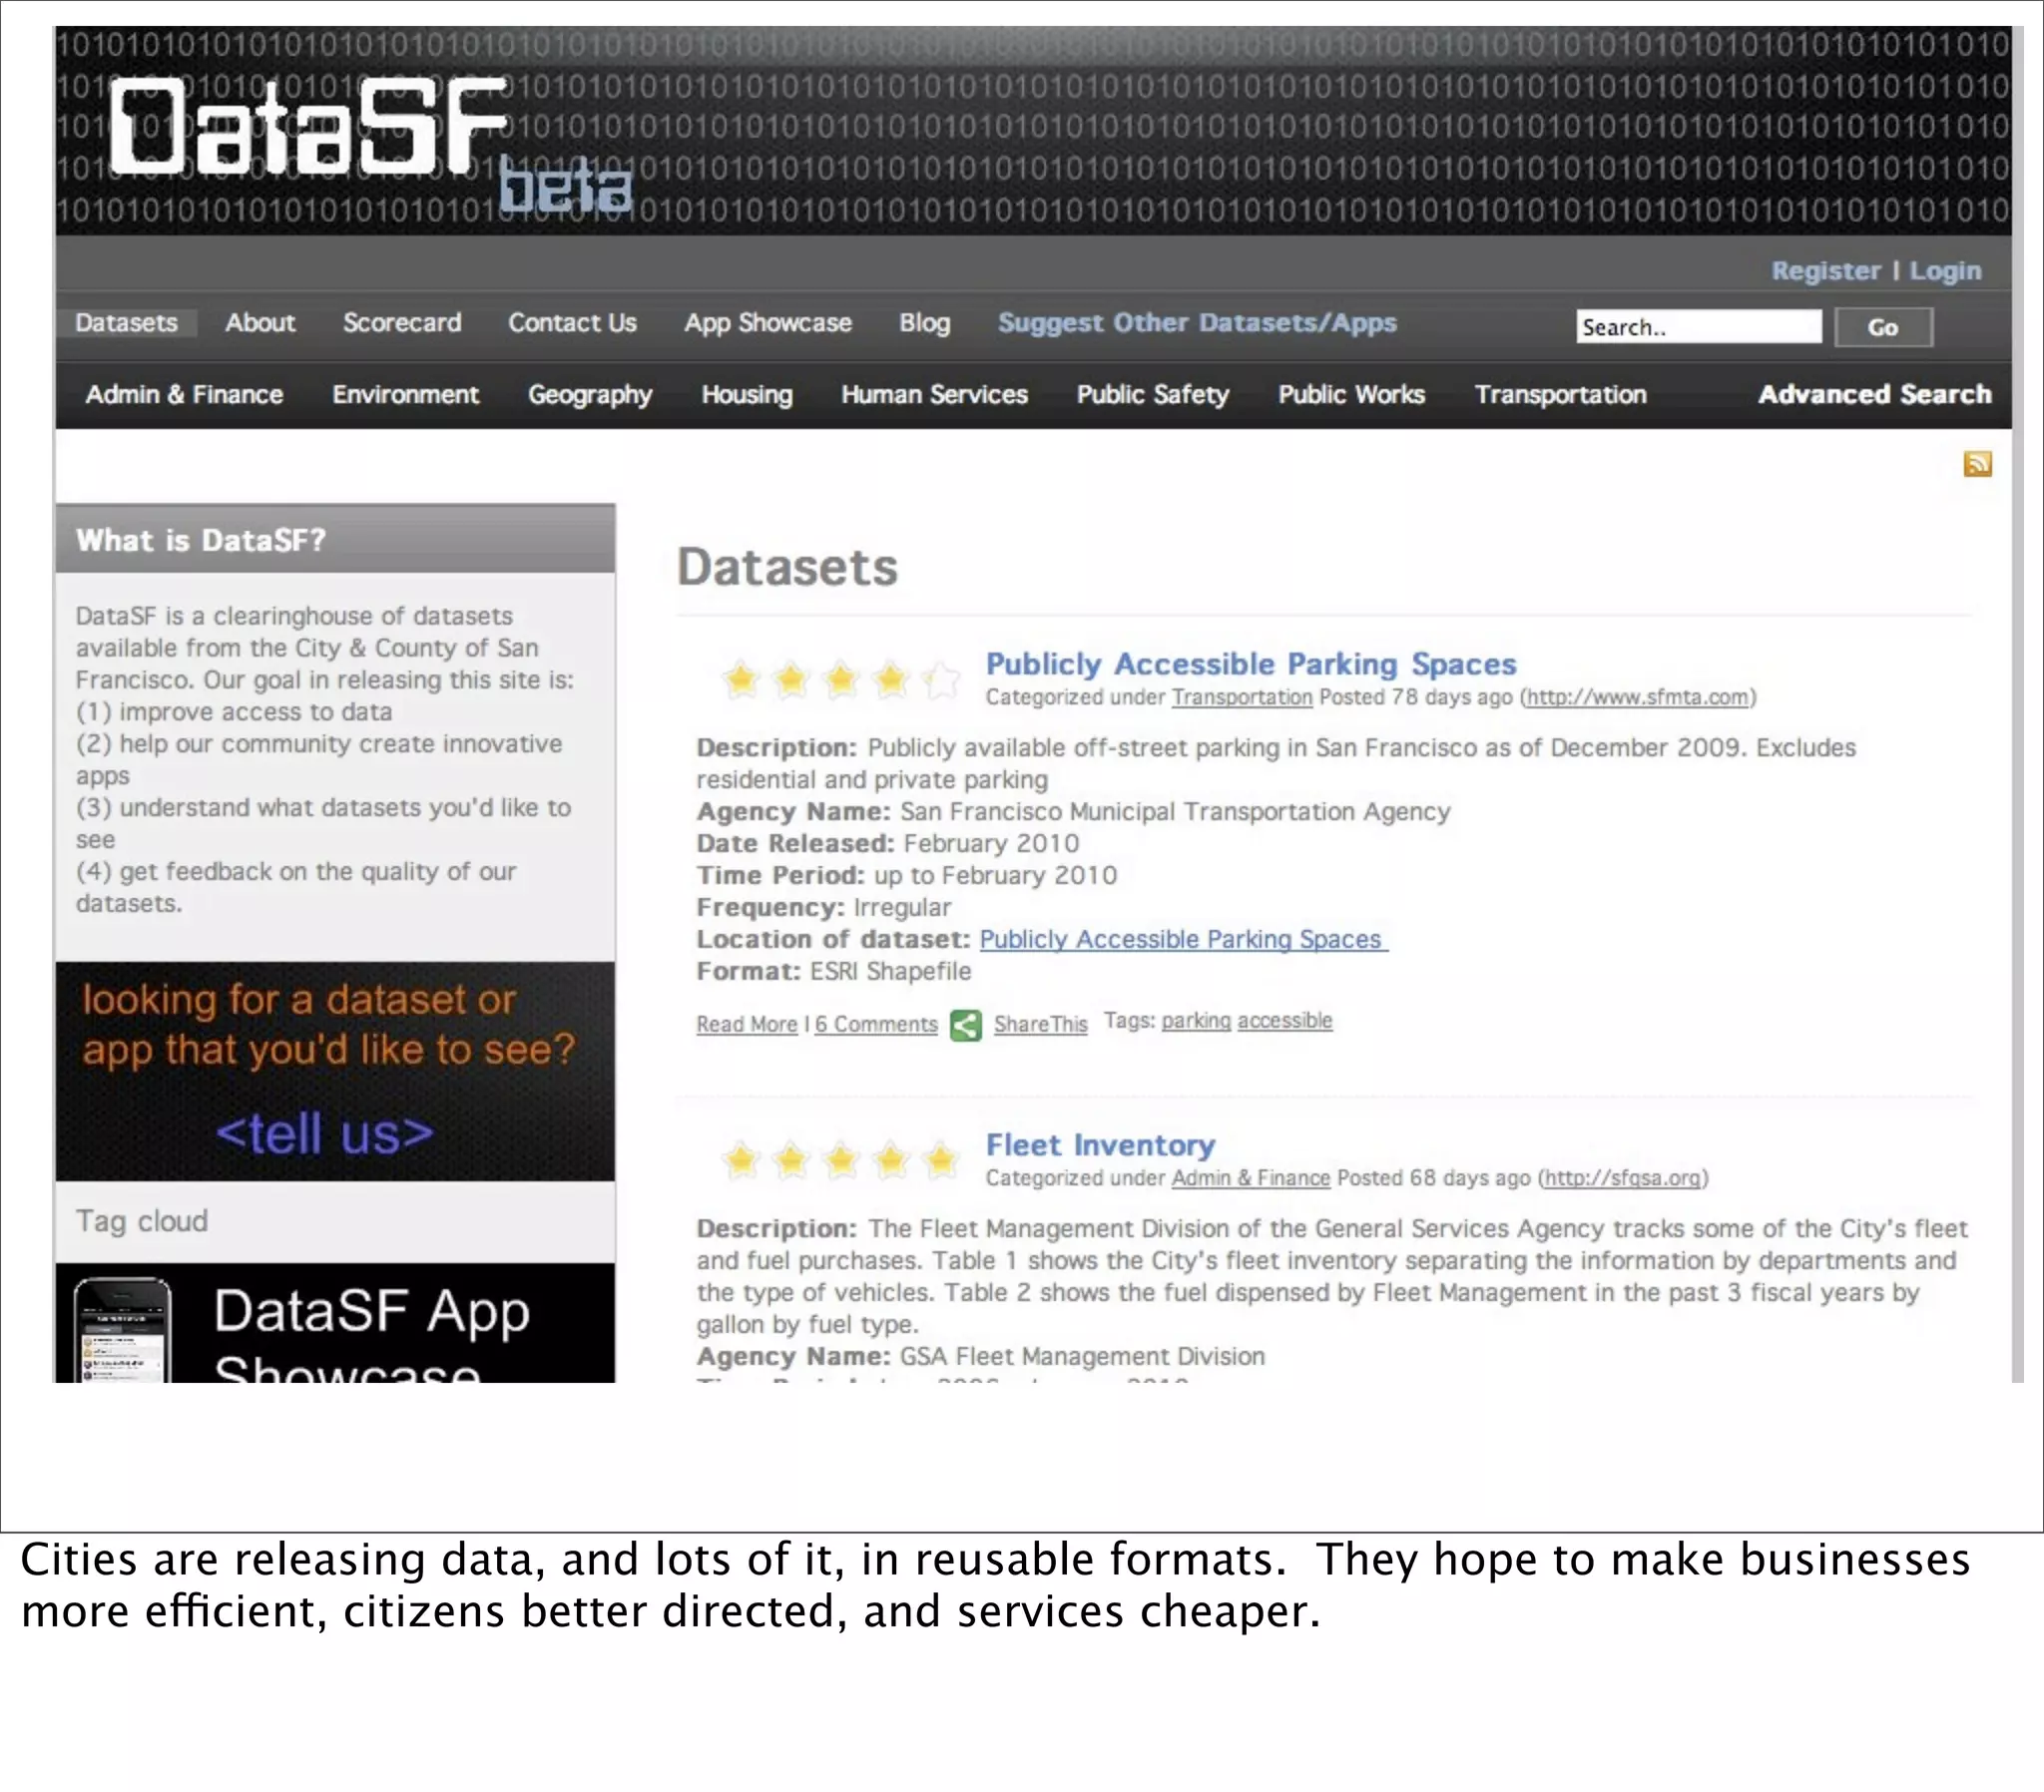2044x1792 pixels.
Task: Click the Register link
Action: point(1825,271)
